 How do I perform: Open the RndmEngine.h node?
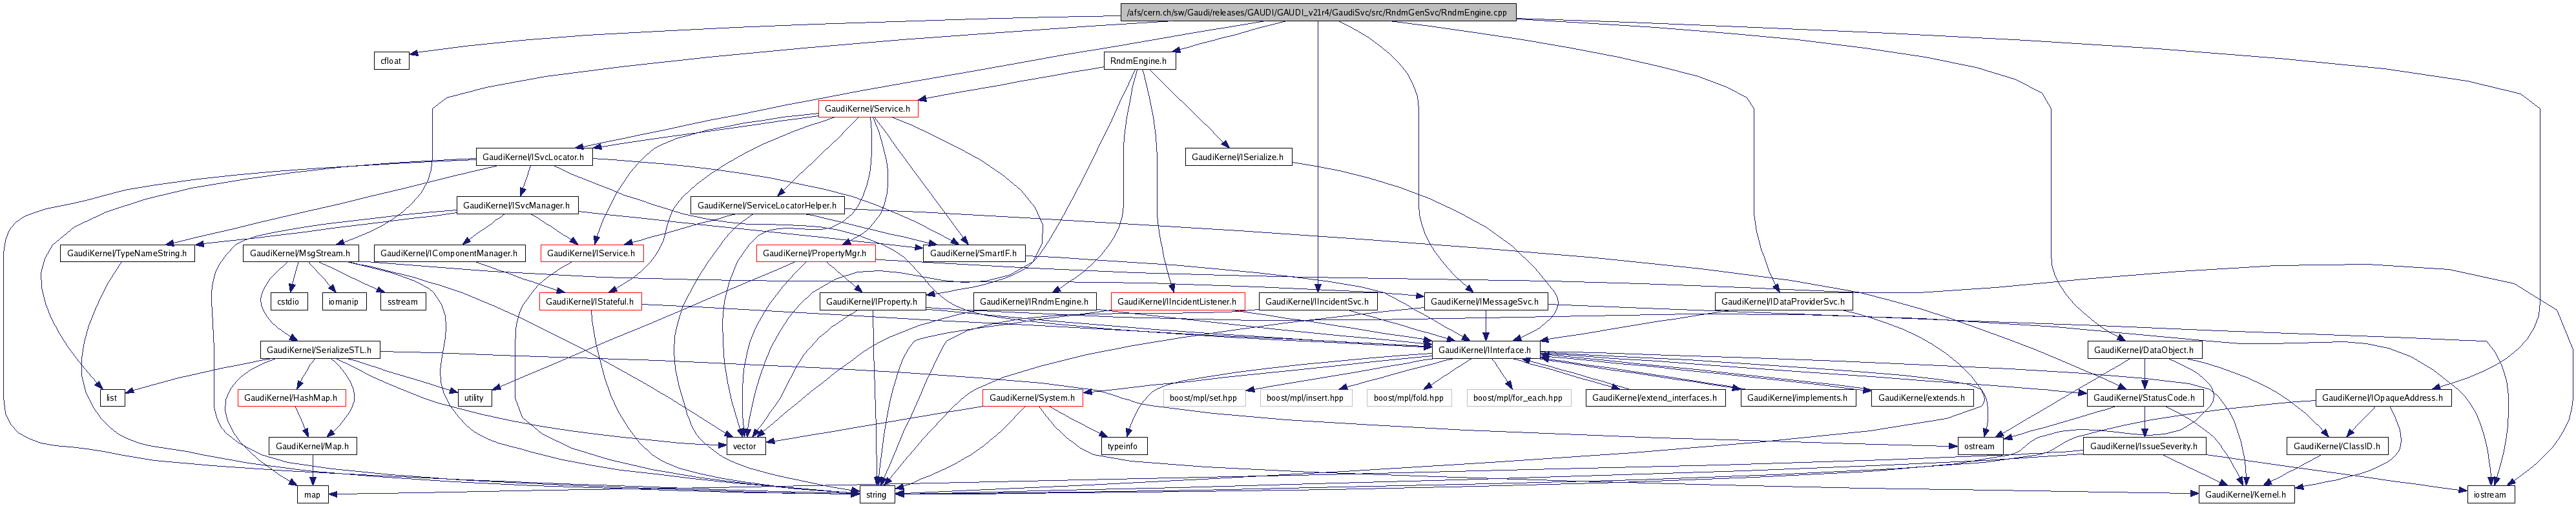(1139, 61)
